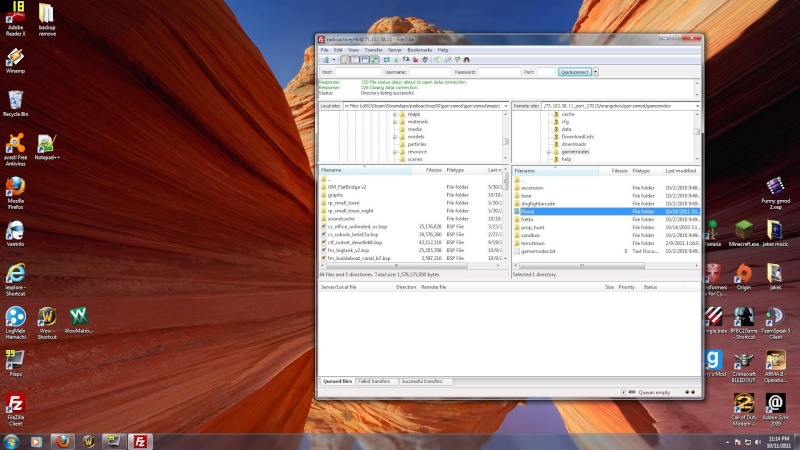
Task: Open the Bookmarks menu
Action: (419, 50)
